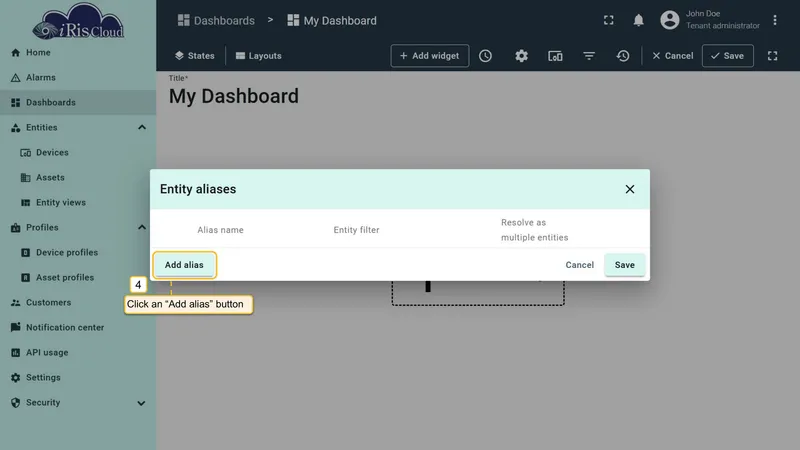Click the My Dashboard breadcrumb
The image size is (800, 450).
(x=332, y=20)
